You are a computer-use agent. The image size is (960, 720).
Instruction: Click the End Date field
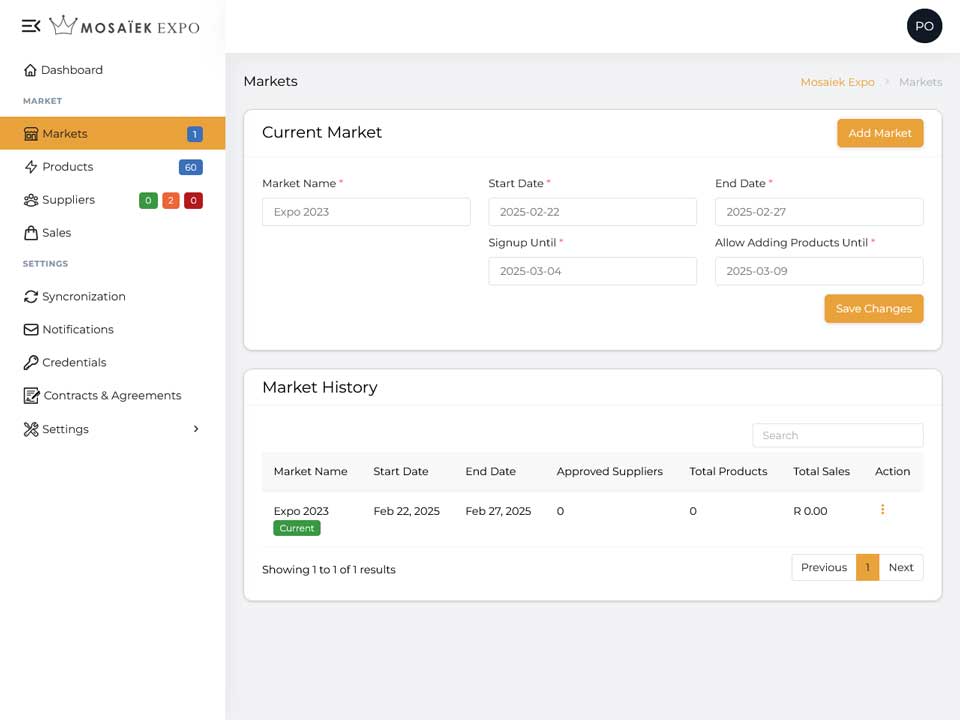coord(819,212)
